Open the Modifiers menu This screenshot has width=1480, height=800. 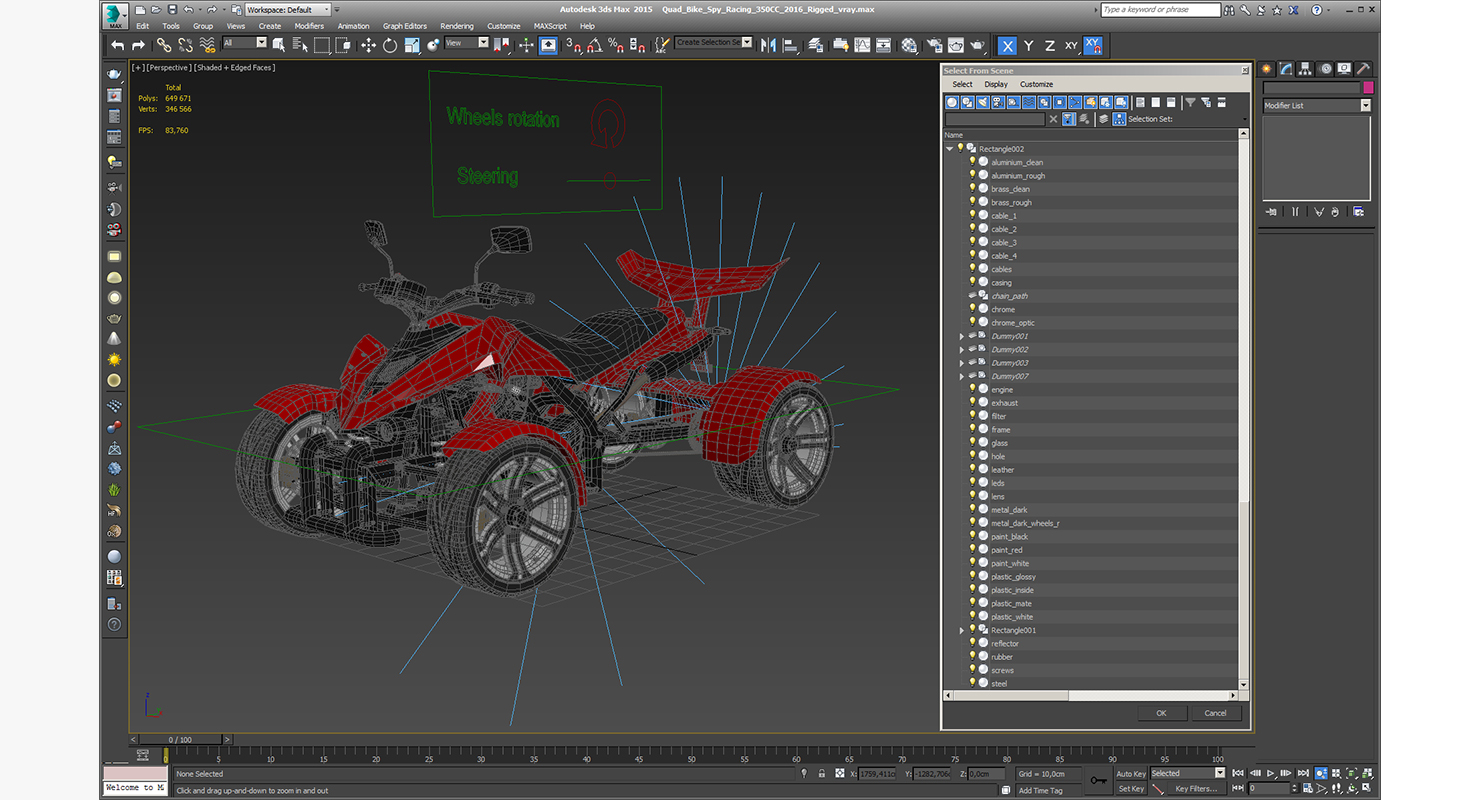[309, 26]
